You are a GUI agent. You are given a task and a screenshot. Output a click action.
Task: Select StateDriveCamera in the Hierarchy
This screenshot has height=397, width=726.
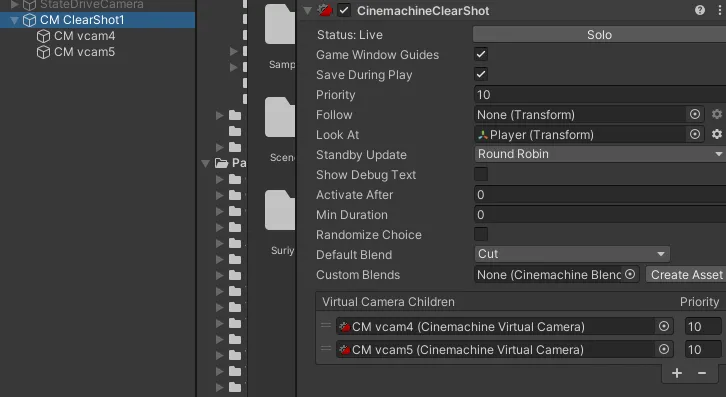(x=92, y=5)
